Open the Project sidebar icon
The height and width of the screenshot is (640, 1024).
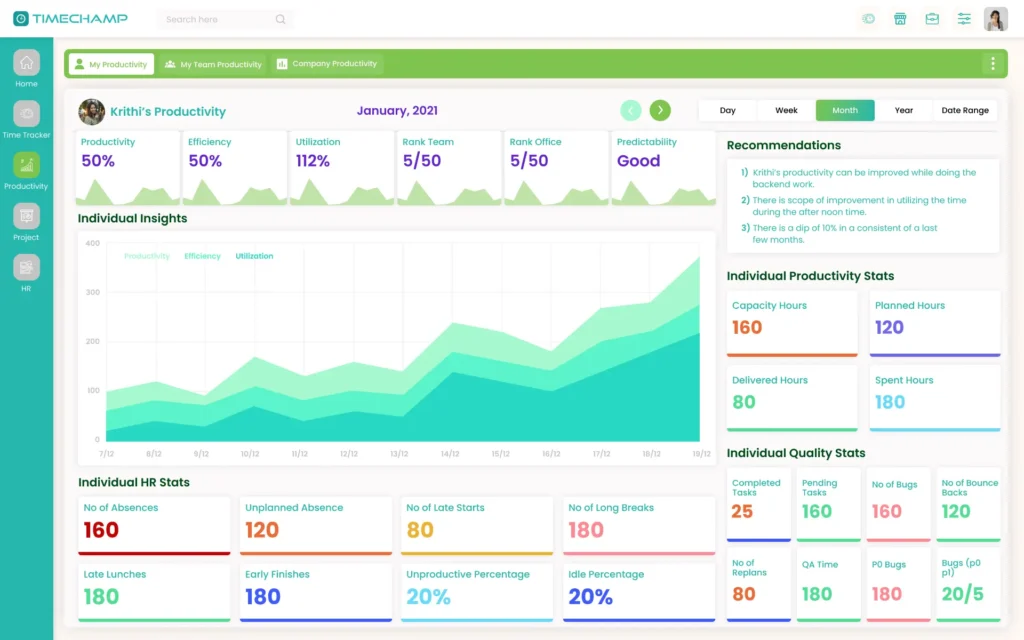point(26,216)
